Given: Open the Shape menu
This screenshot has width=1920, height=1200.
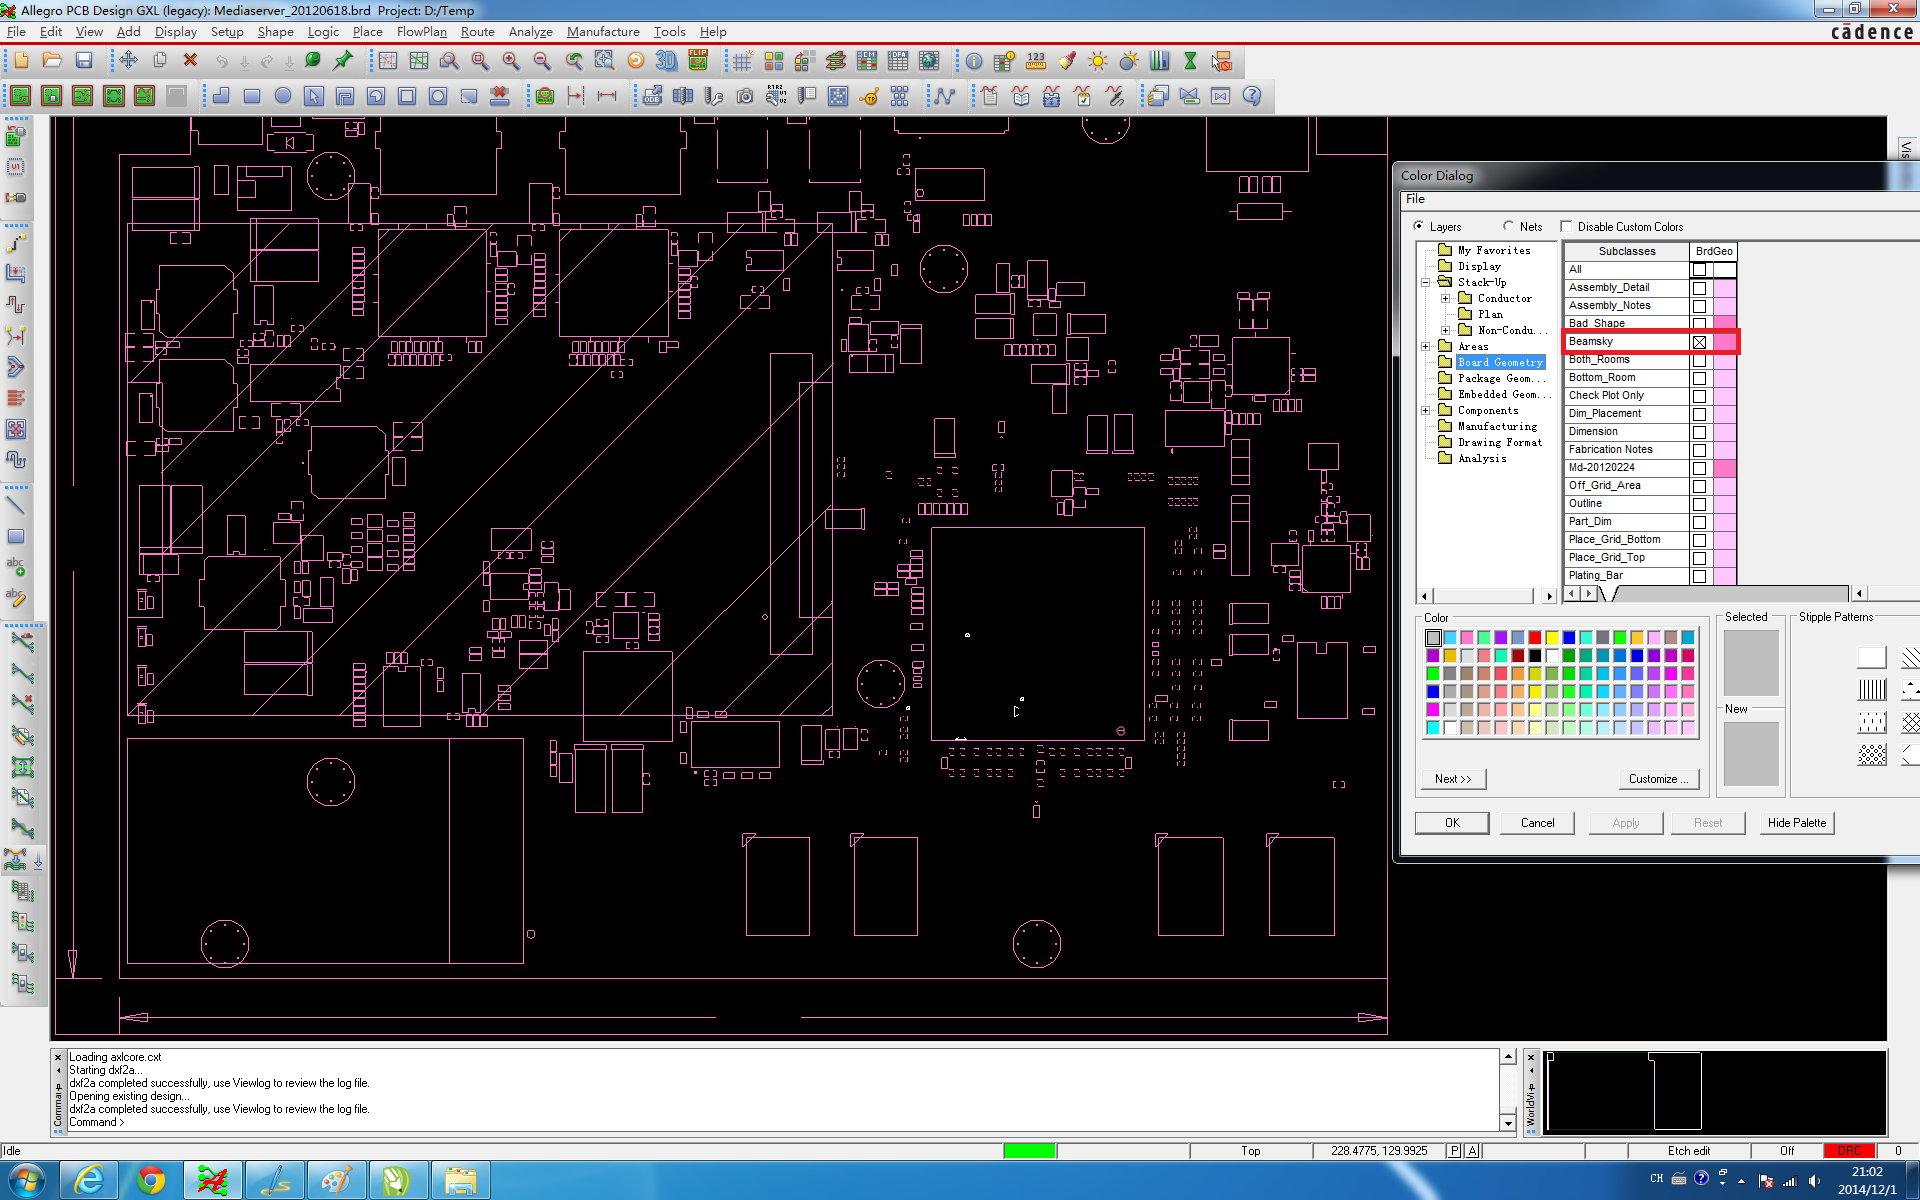Looking at the screenshot, I should point(275,32).
